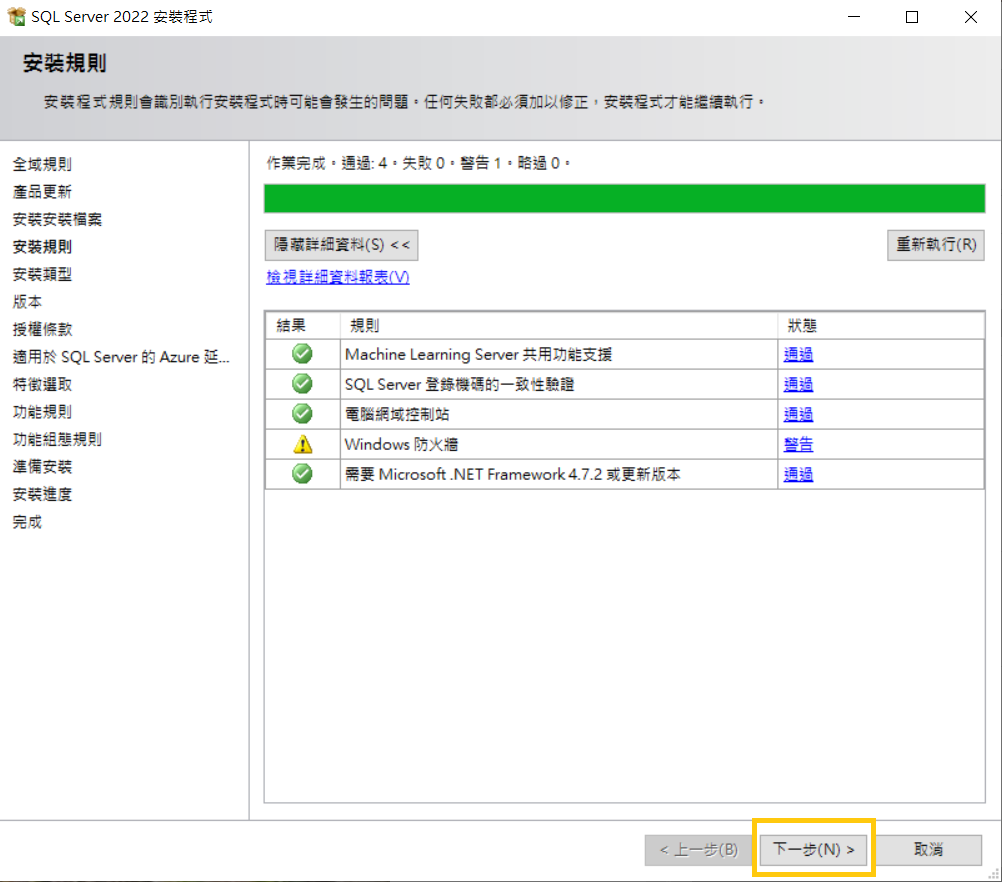Click the 結果 column header

(303, 325)
